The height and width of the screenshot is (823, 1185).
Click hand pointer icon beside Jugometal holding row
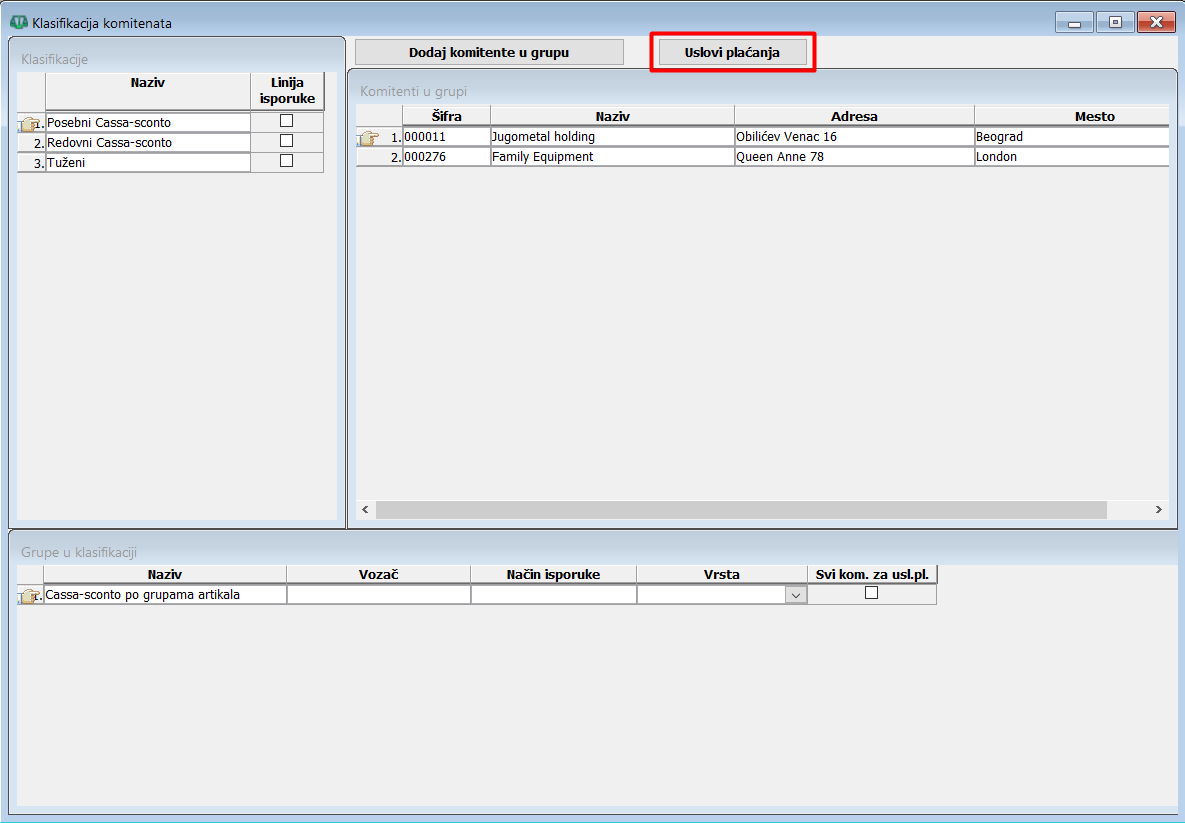coord(368,137)
